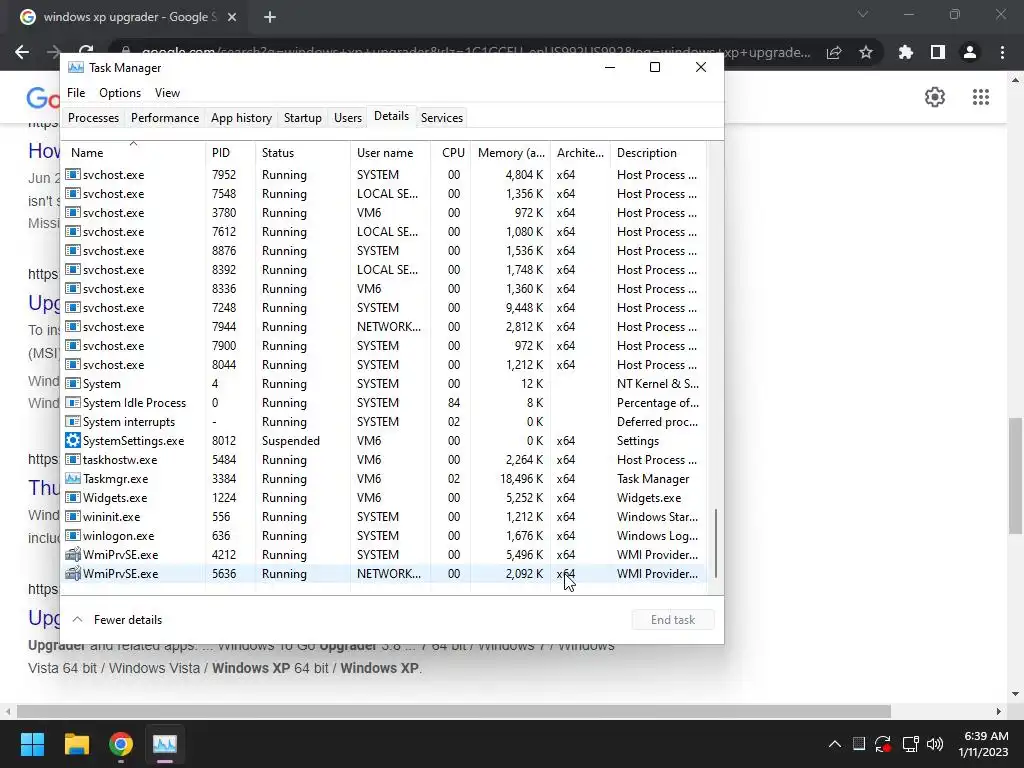The width and height of the screenshot is (1024, 768).
Task: Click the 18,496 K memory value
Action: point(521,479)
